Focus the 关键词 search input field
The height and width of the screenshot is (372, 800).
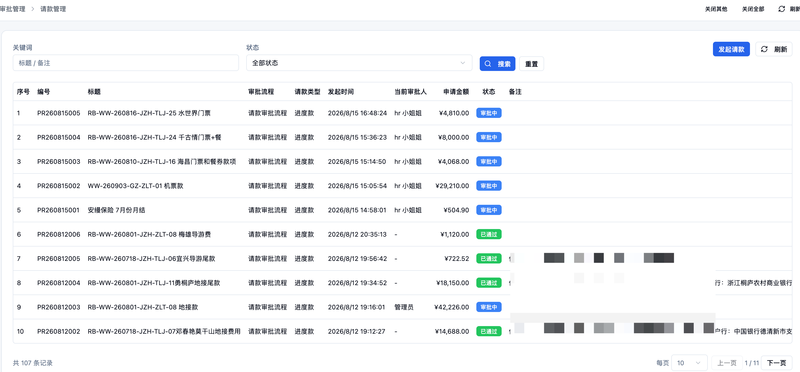126,63
